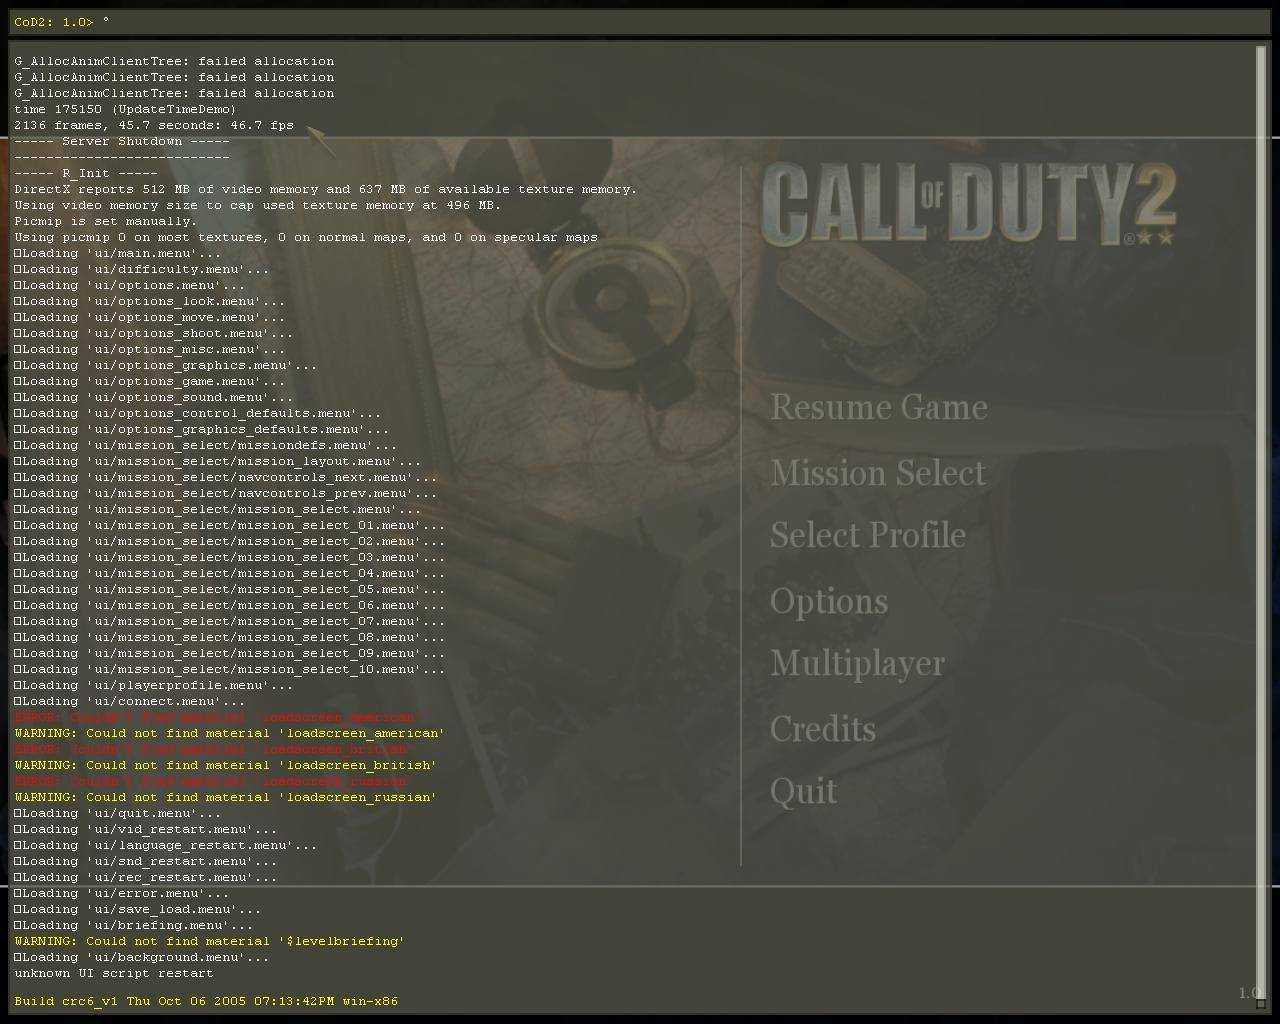Select the Loading 'ui/quit.menu' line
Viewport: 1280px width, 1024px height.
[x=118, y=813]
